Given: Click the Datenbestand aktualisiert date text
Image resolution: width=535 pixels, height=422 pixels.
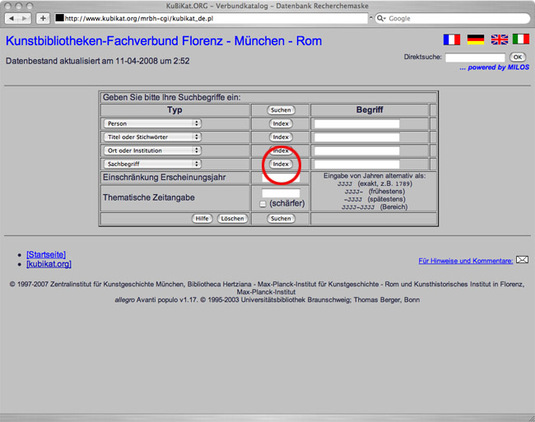Looking at the screenshot, I should pyautogui.click(x=98, y=61).
